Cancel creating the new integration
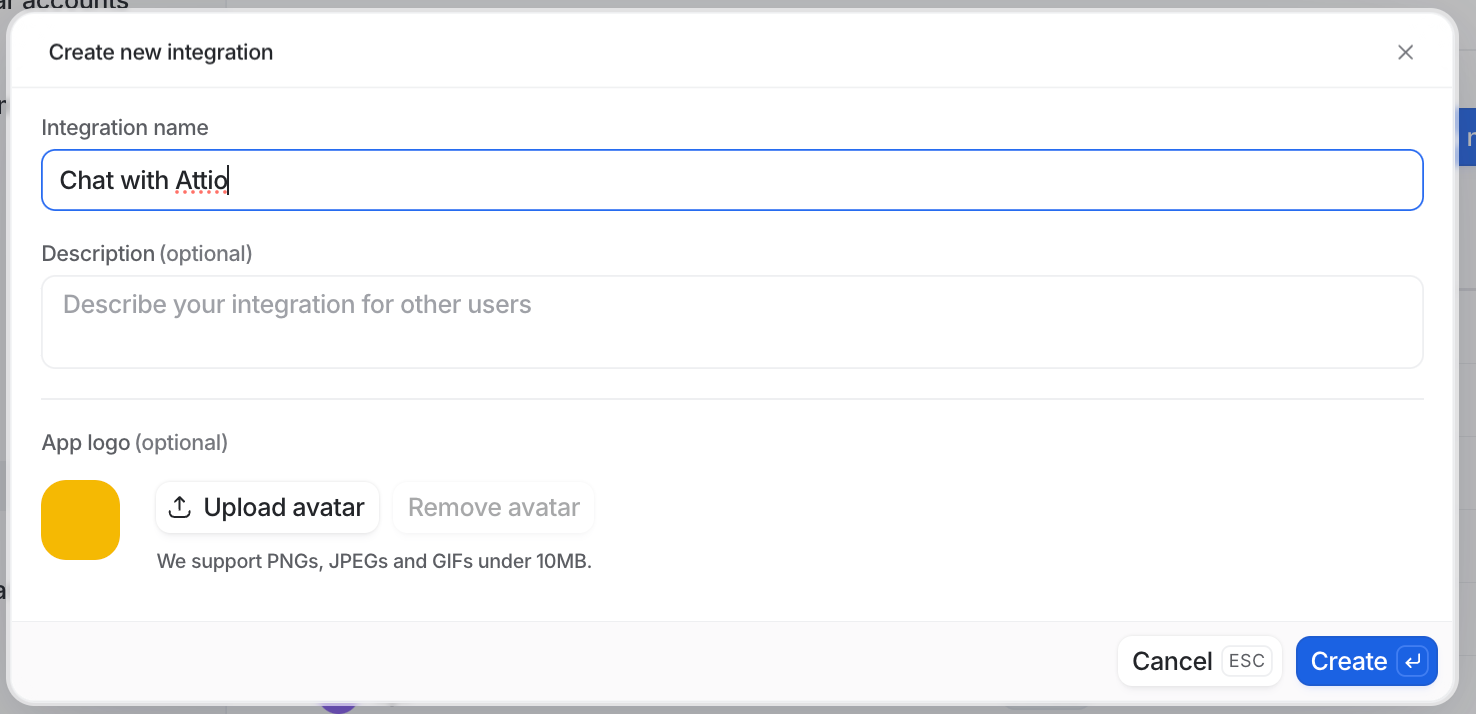The height and width of the screenshot is (714, 1476). (x=1172, y=661)
